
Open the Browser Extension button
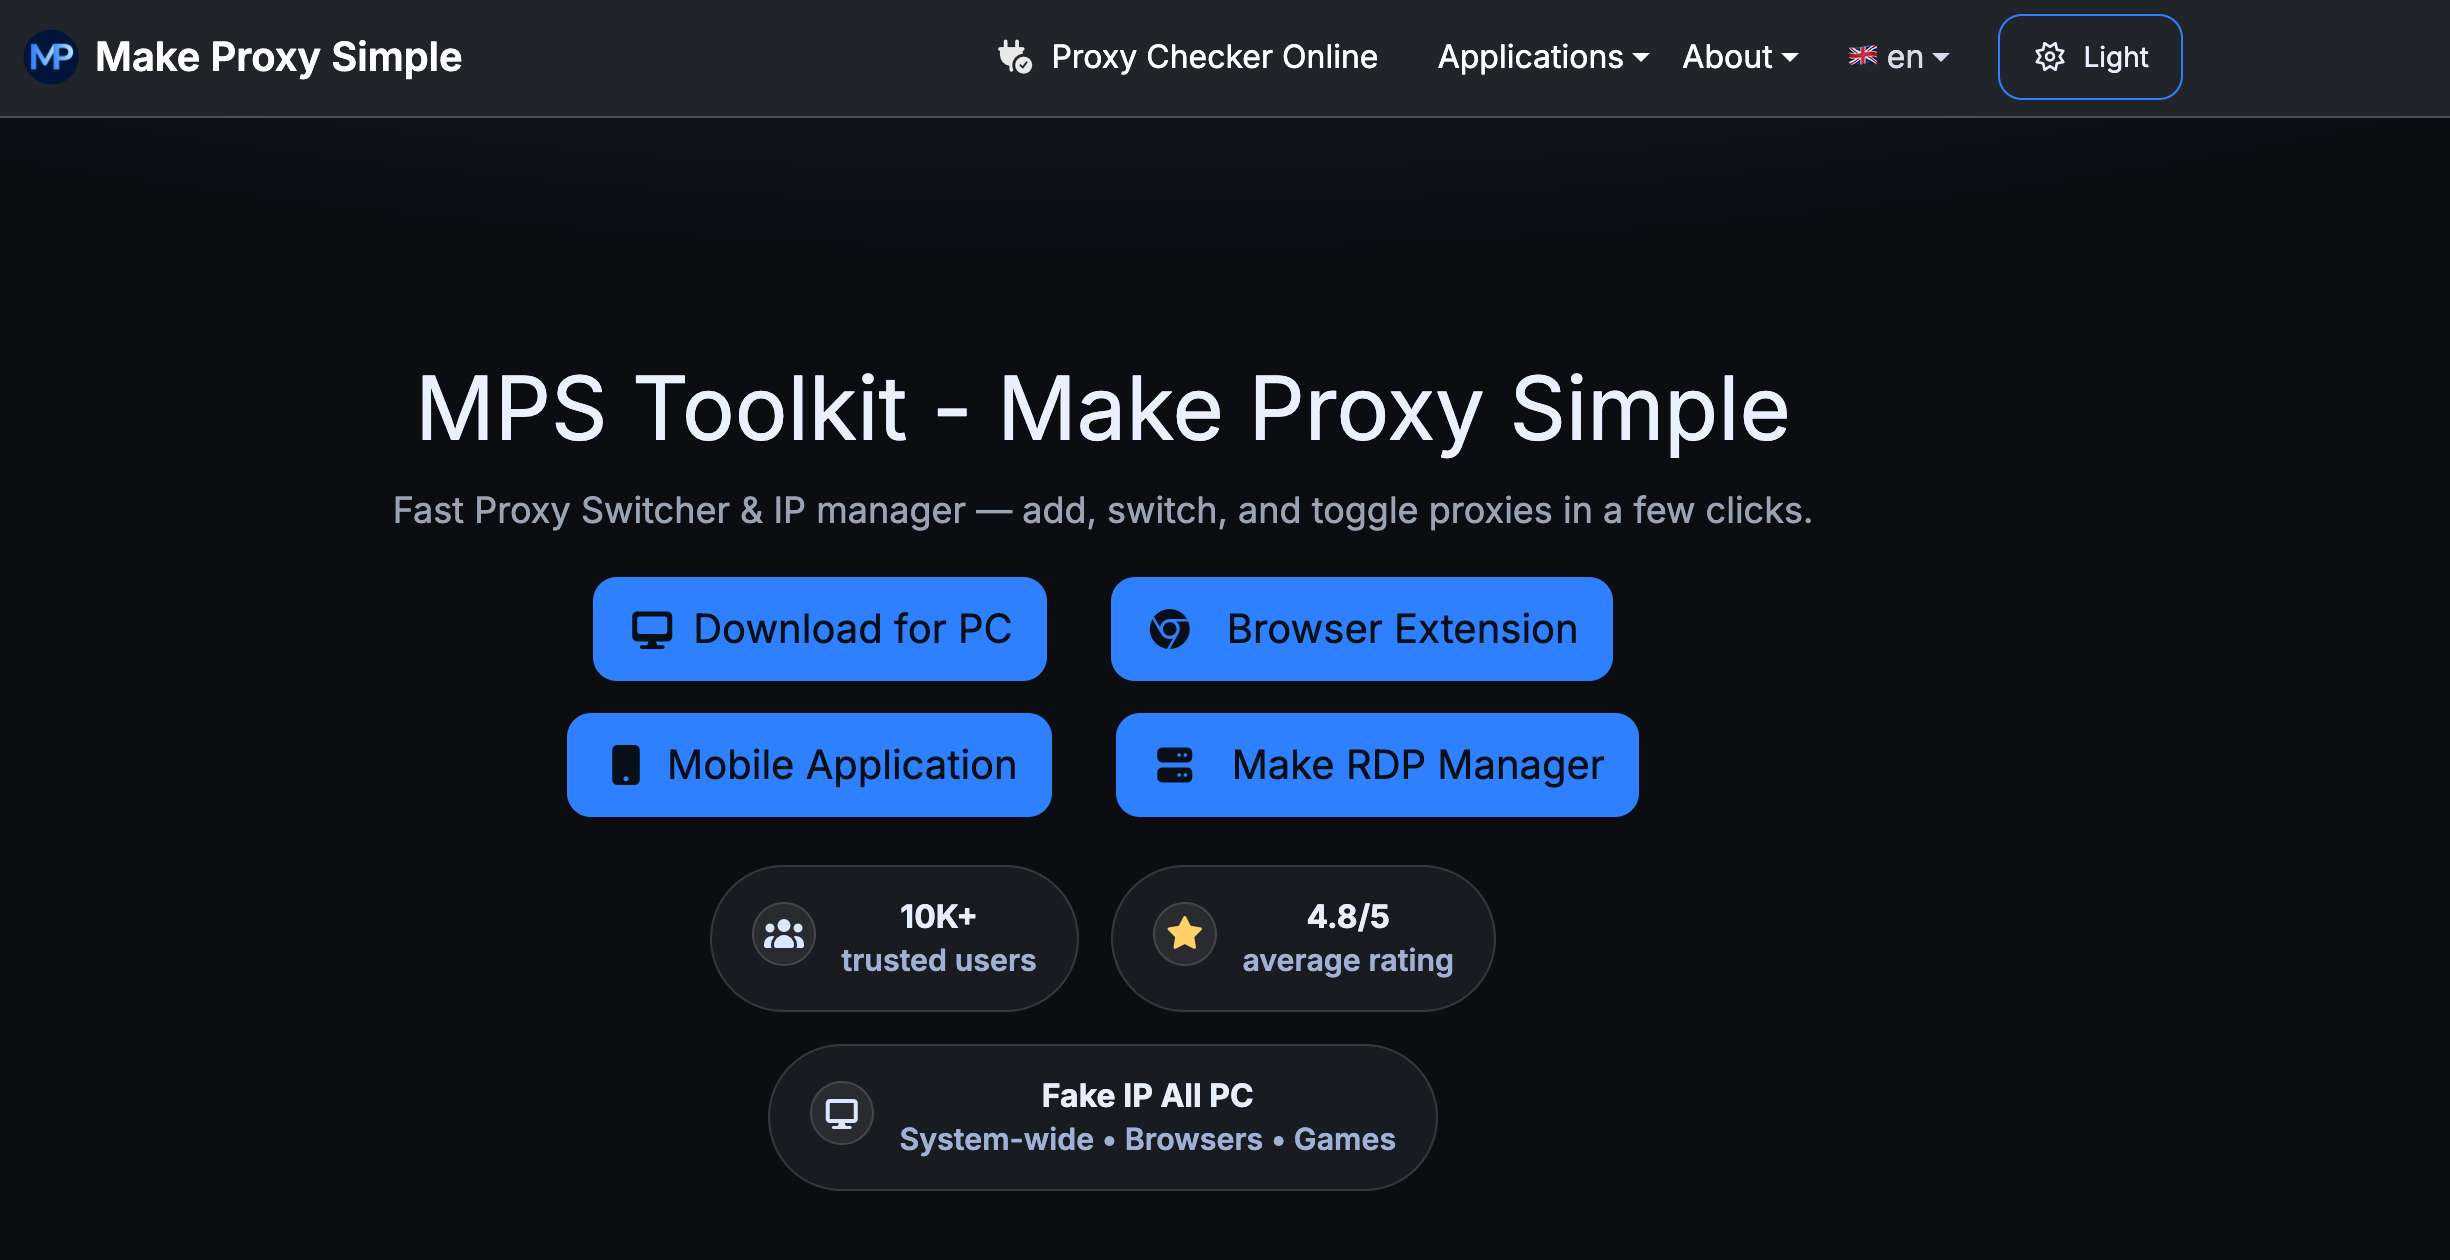coord(1362,629)
